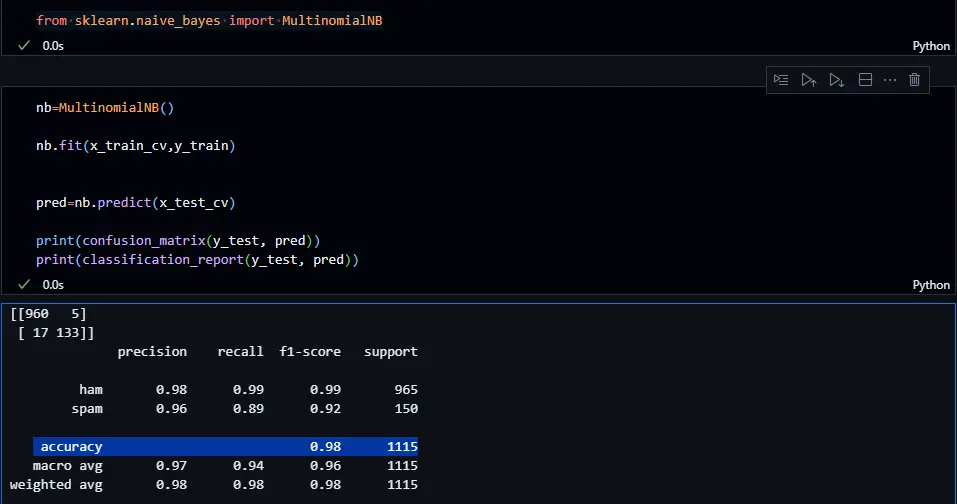Delete the cell with trash icon
Screen dimensions: 957x504
point(914,80)
